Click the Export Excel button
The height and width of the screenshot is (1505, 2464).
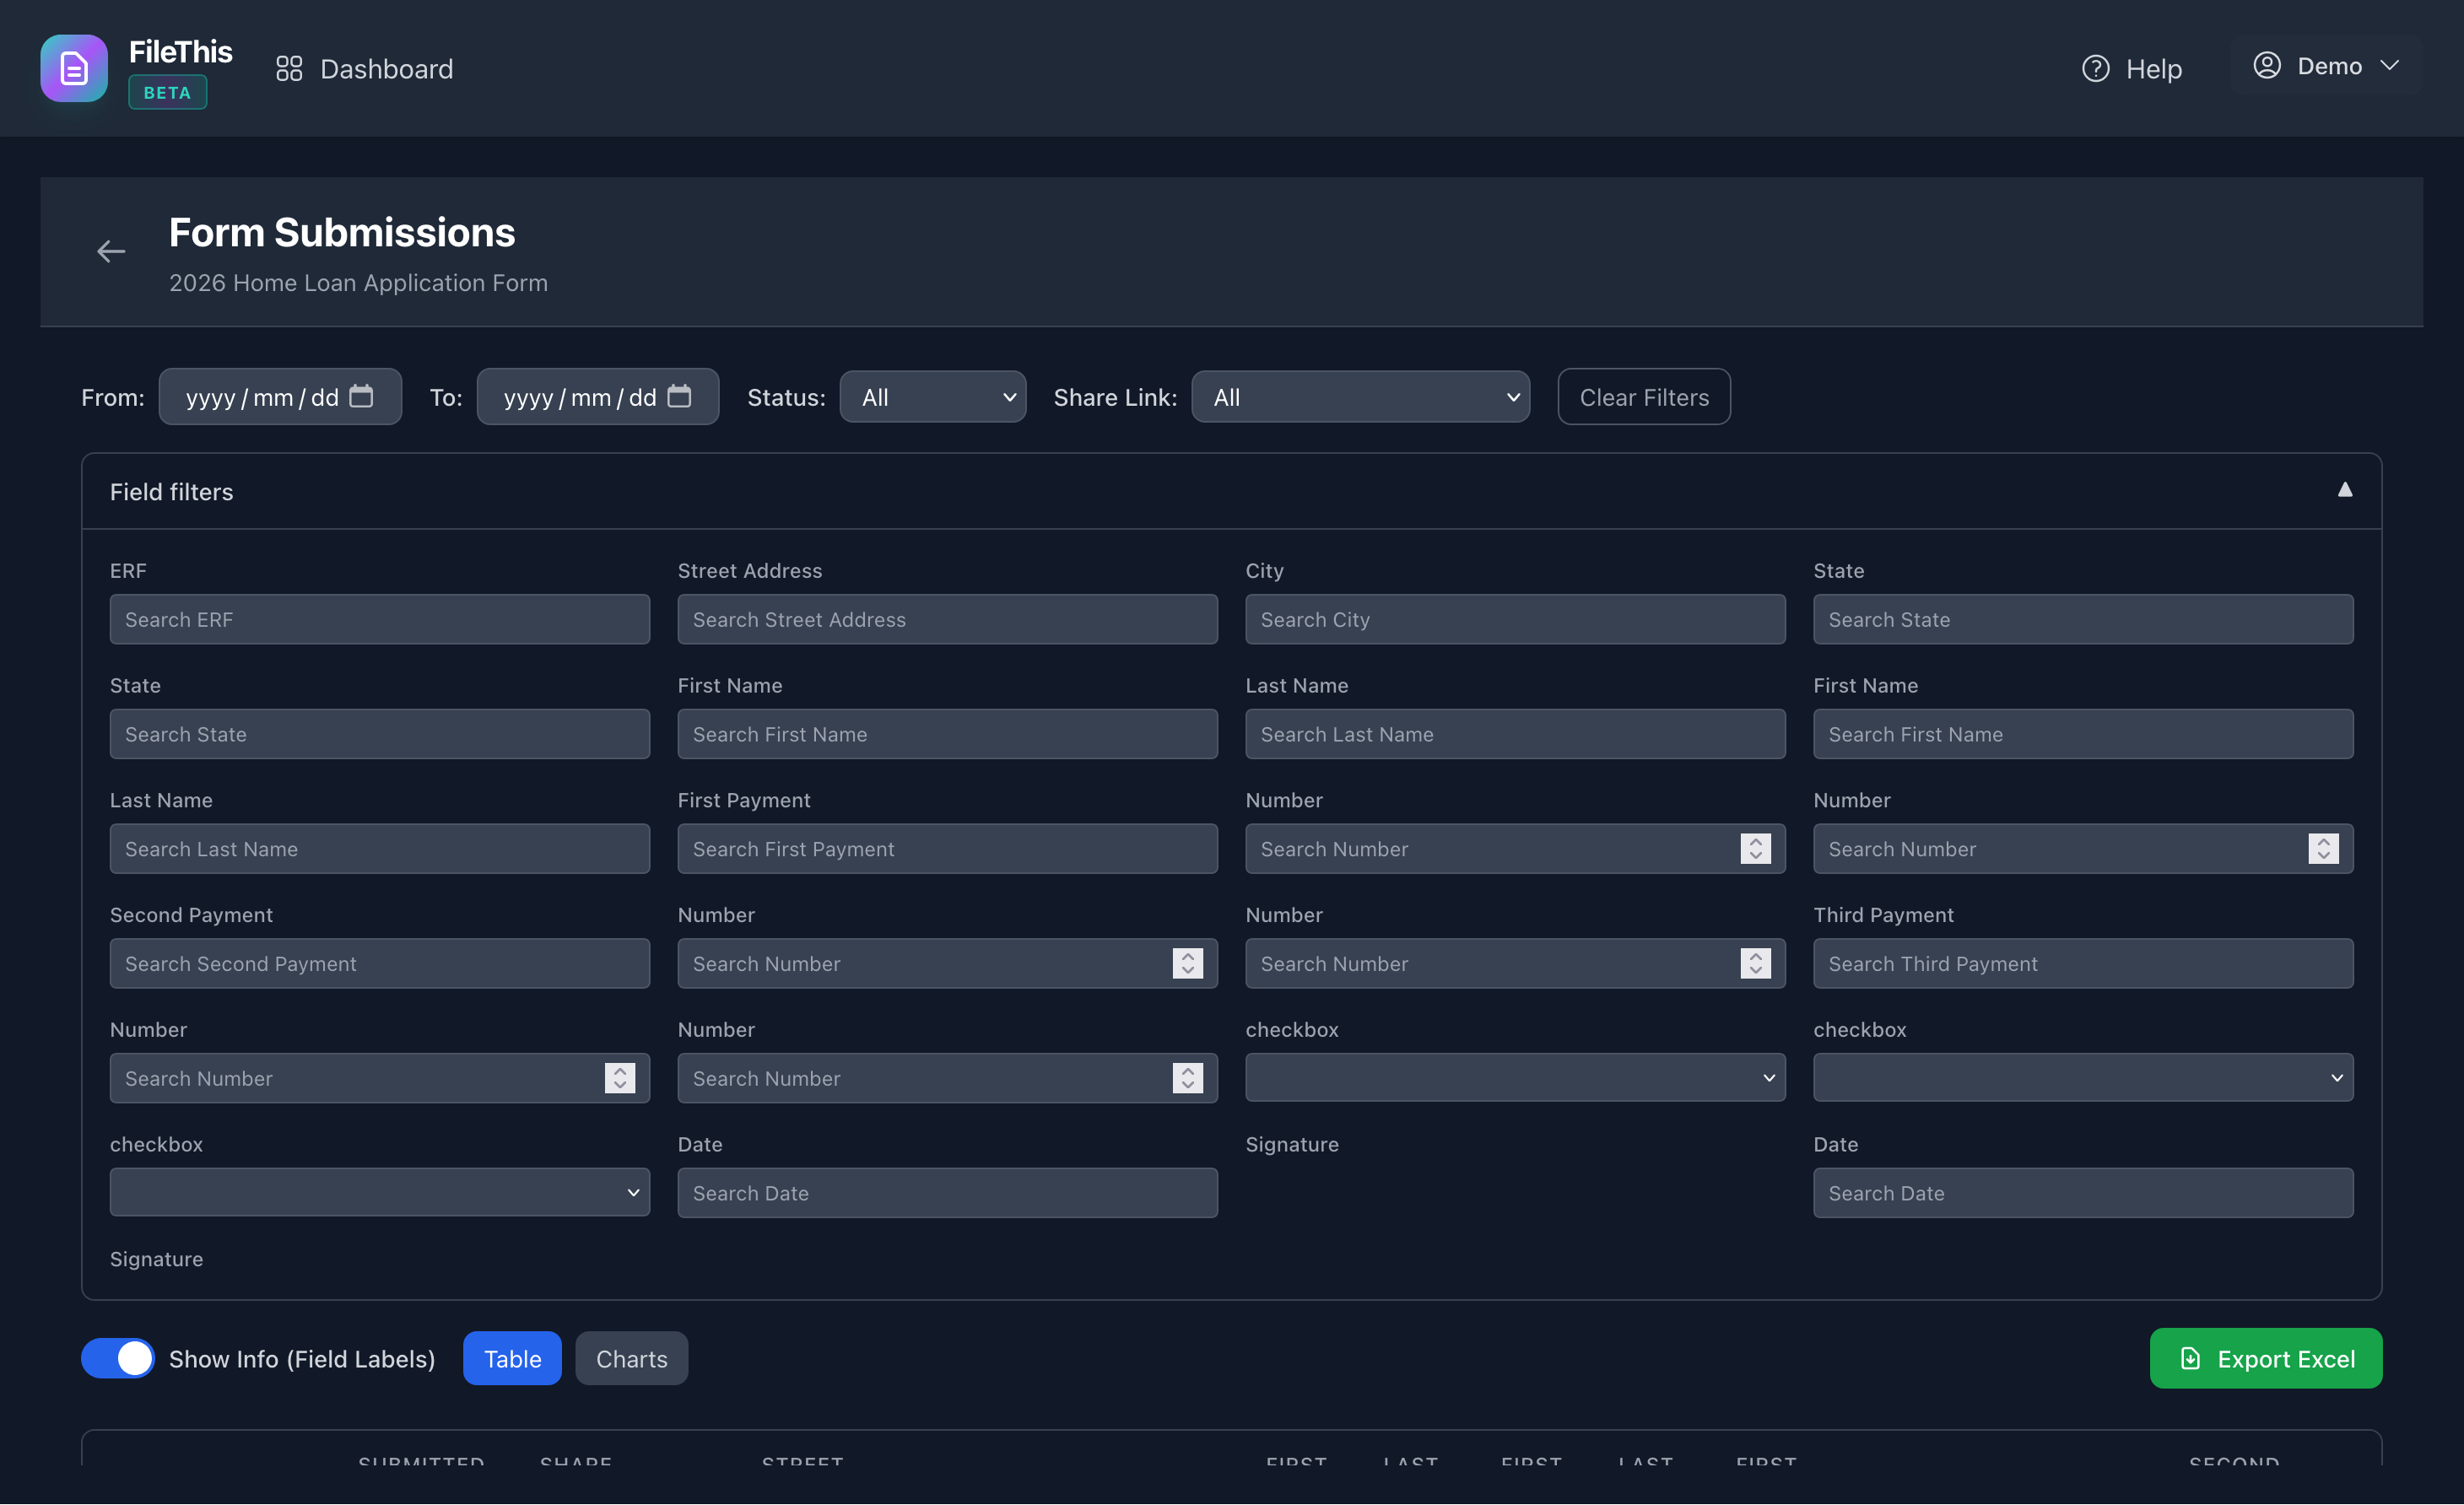2266,1358
